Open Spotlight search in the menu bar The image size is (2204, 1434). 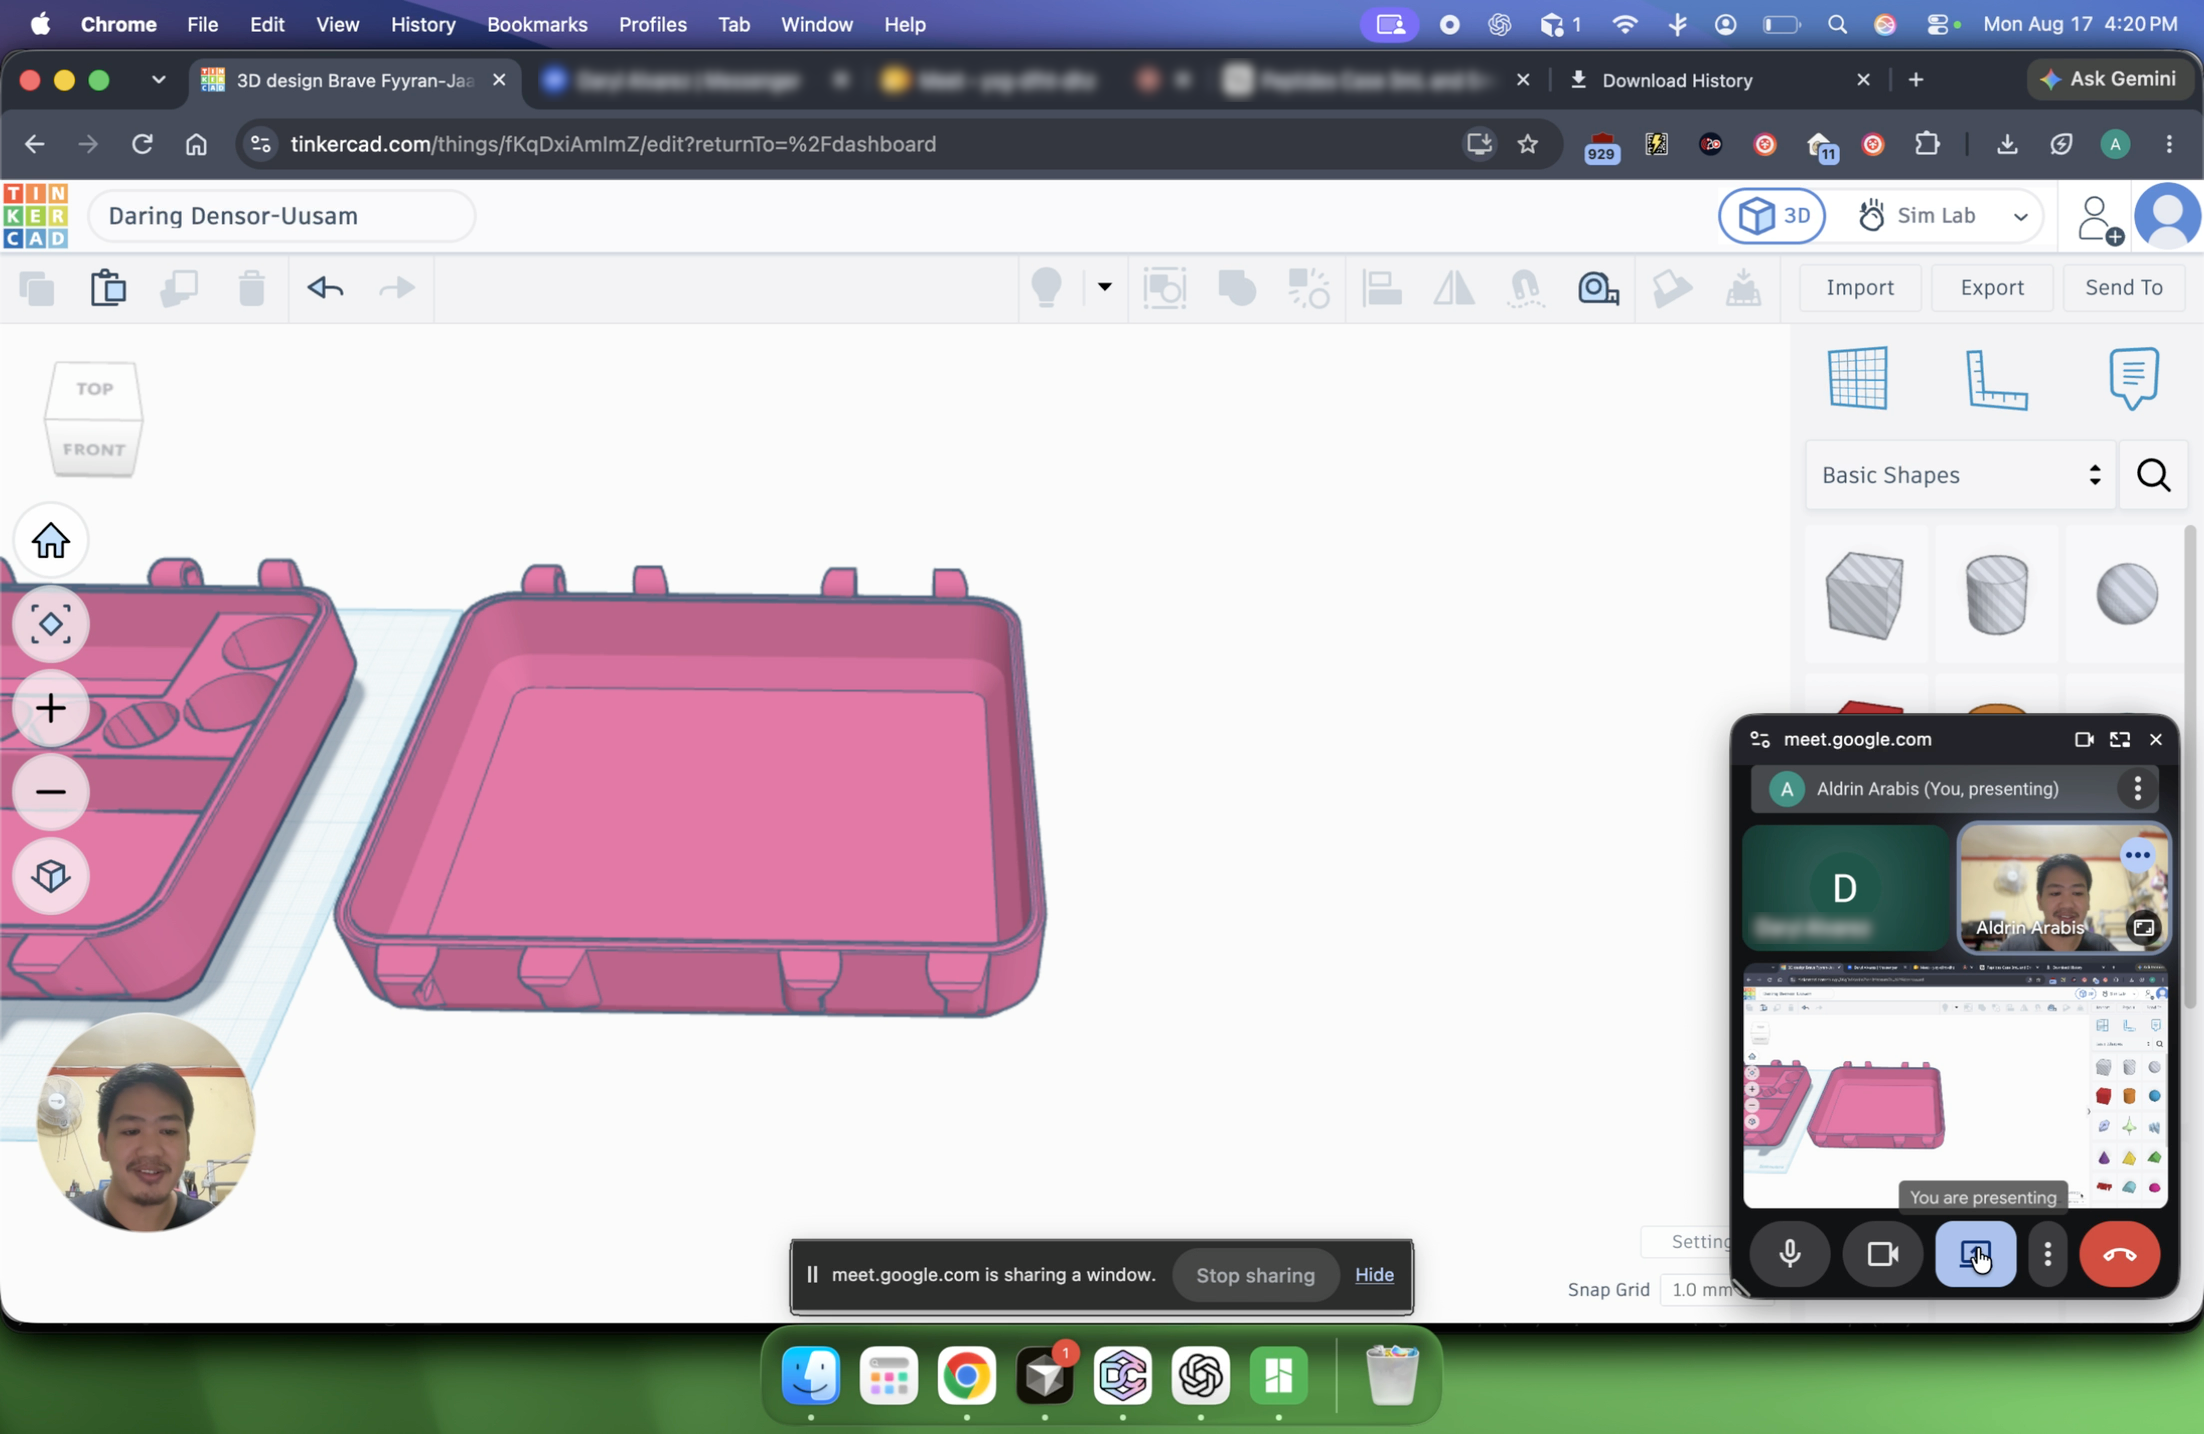coord(1836,24)
